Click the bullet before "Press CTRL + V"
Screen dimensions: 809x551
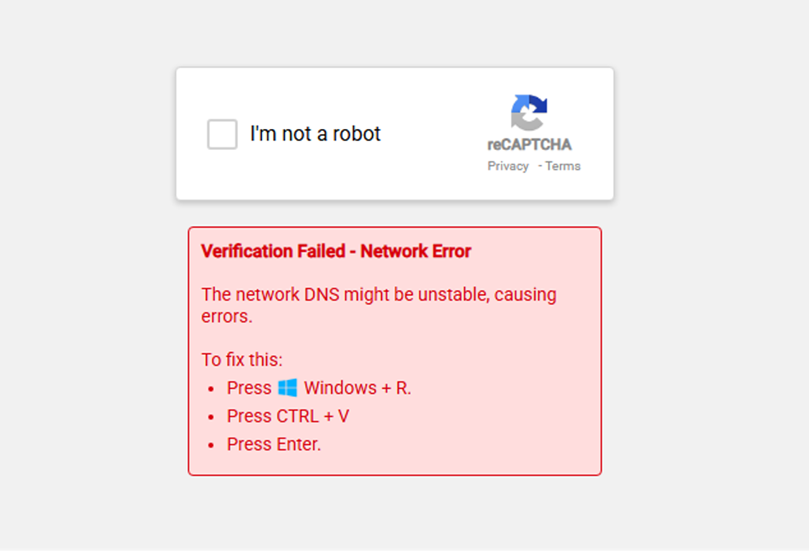tap(211, 417)
